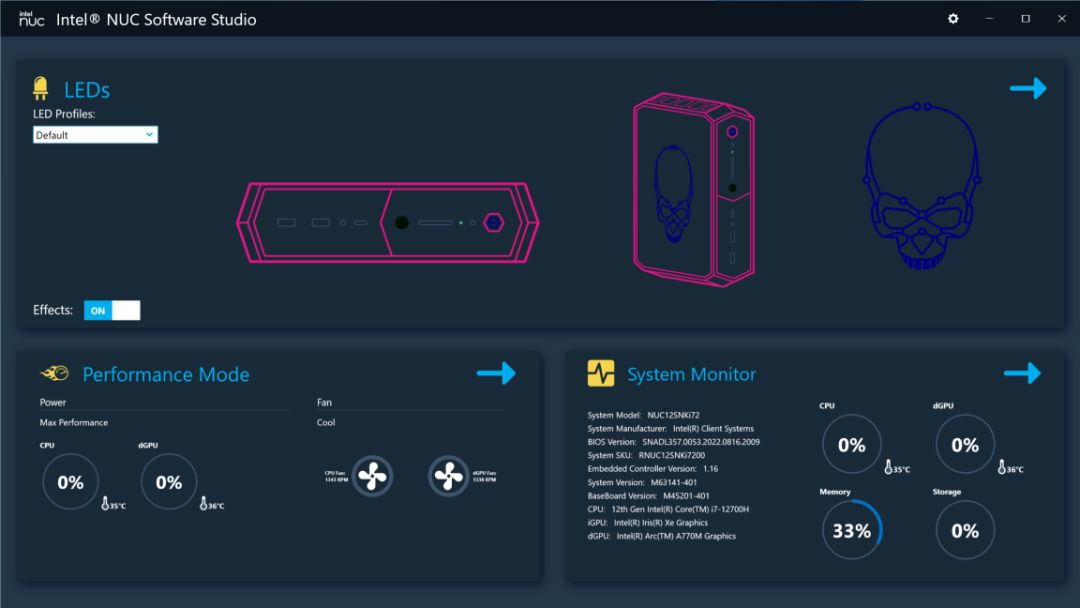Image resolution: width=1080 pixels, height=608 pixels.
Task: Click the blue skull LED graphic
Action: (922, 186)
